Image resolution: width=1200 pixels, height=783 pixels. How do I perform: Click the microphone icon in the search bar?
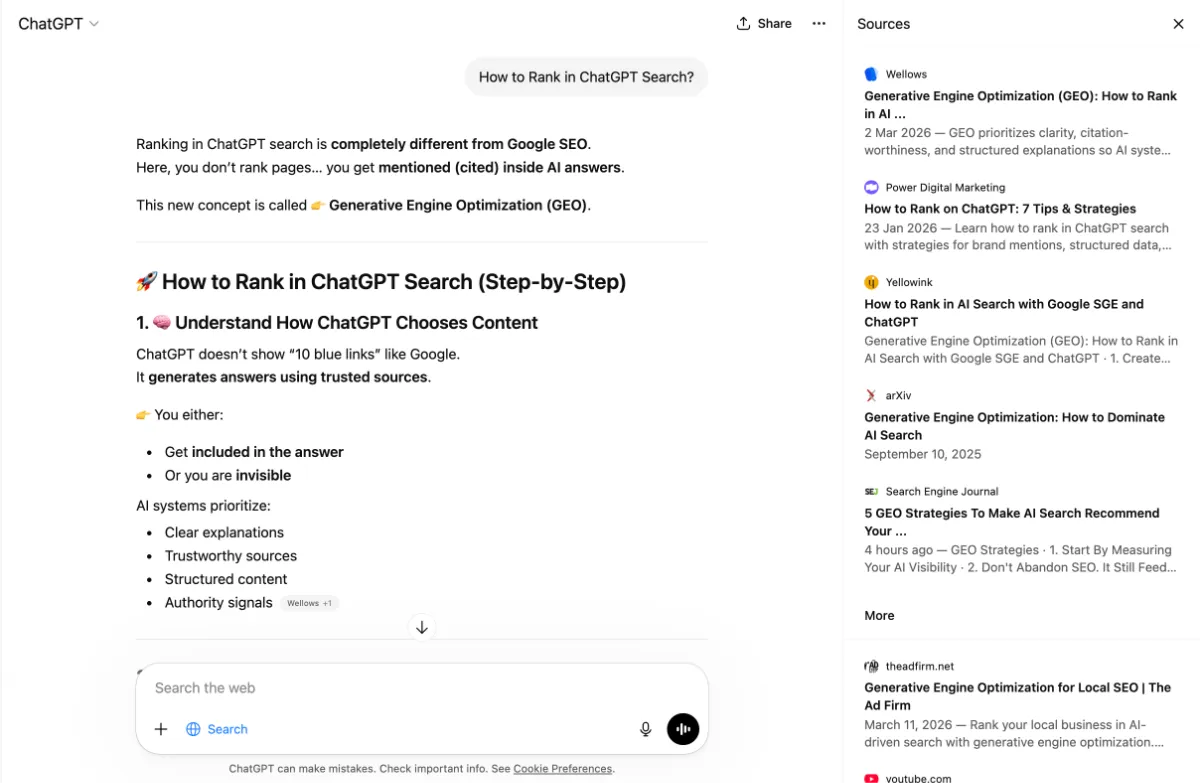coord(645,729)
